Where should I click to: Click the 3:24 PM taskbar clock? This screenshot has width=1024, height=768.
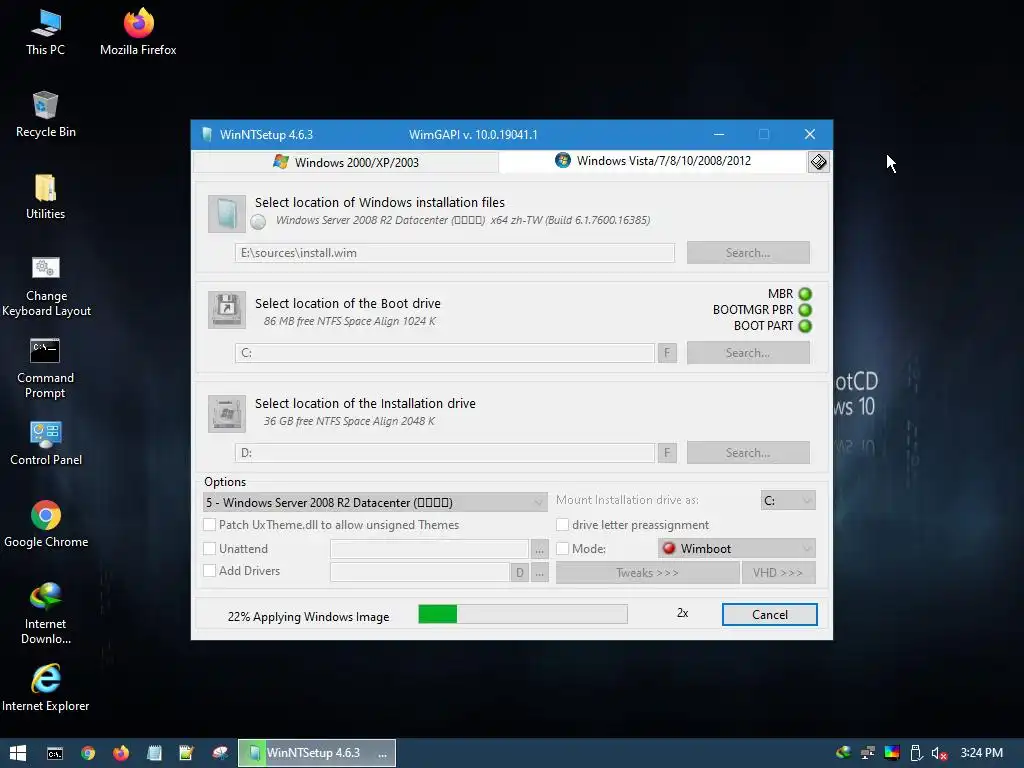(x=982, y=753)
